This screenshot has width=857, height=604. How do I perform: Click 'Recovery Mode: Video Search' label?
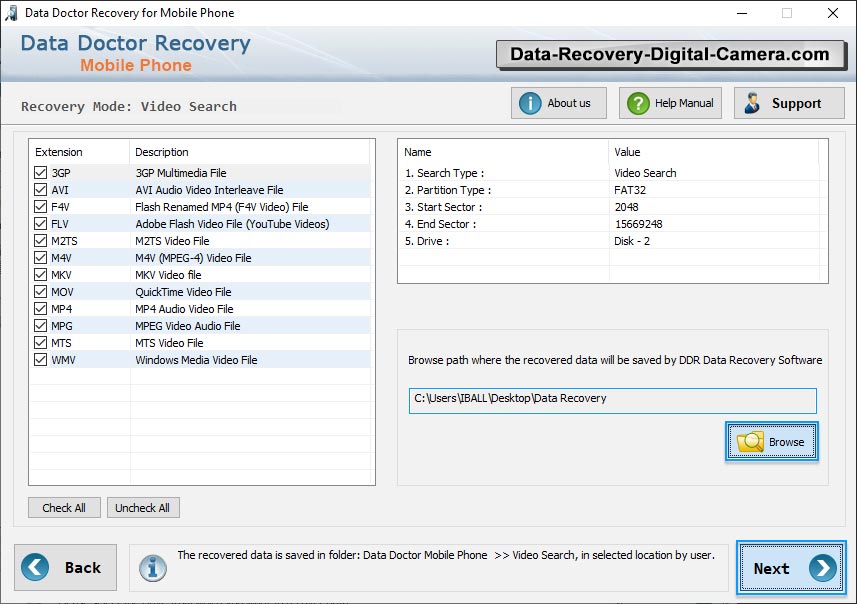coord(129,106)
